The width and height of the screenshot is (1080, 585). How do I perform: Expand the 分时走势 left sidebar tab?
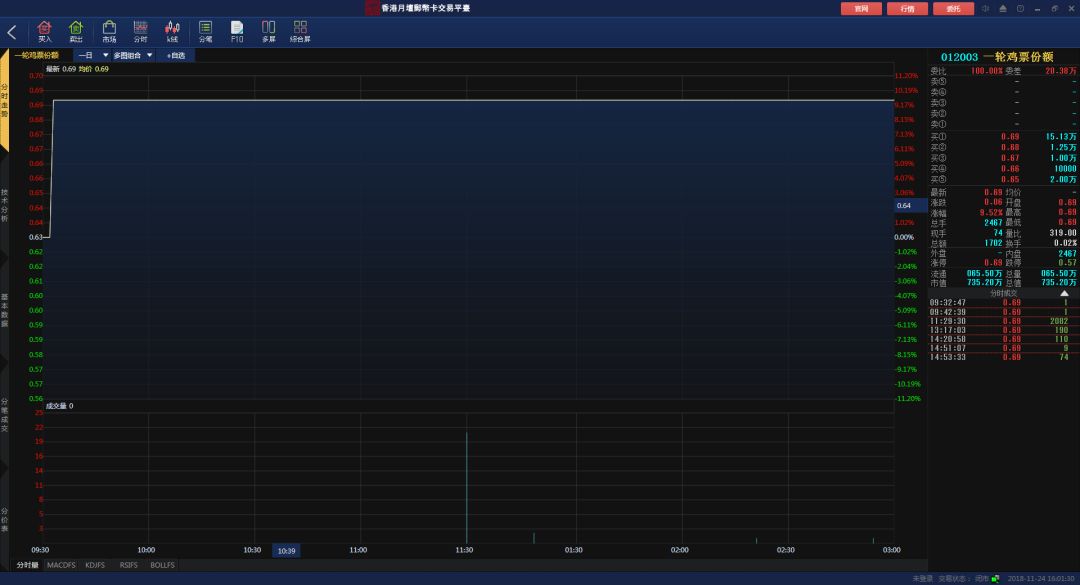(4, 101)
